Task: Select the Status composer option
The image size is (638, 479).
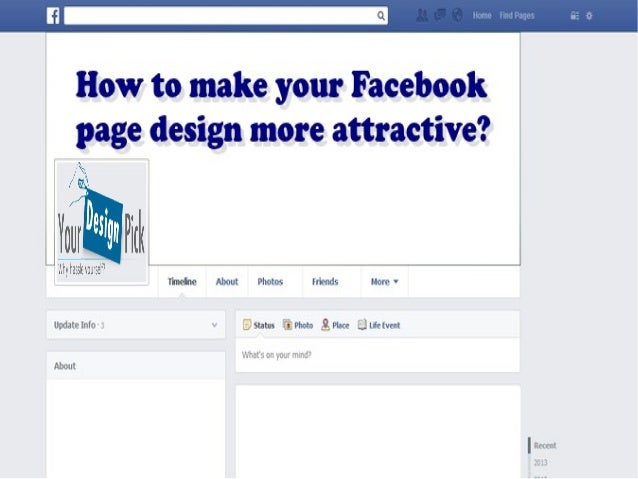Action: pos(259,325)
